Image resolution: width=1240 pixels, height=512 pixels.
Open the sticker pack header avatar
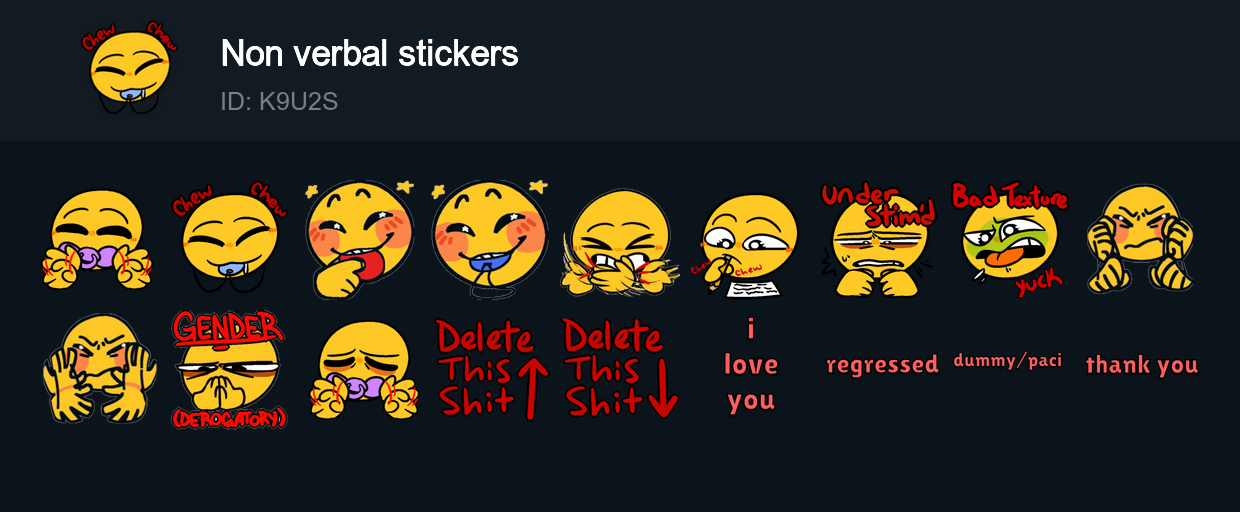pyautogui.click(x=129, y=66)
